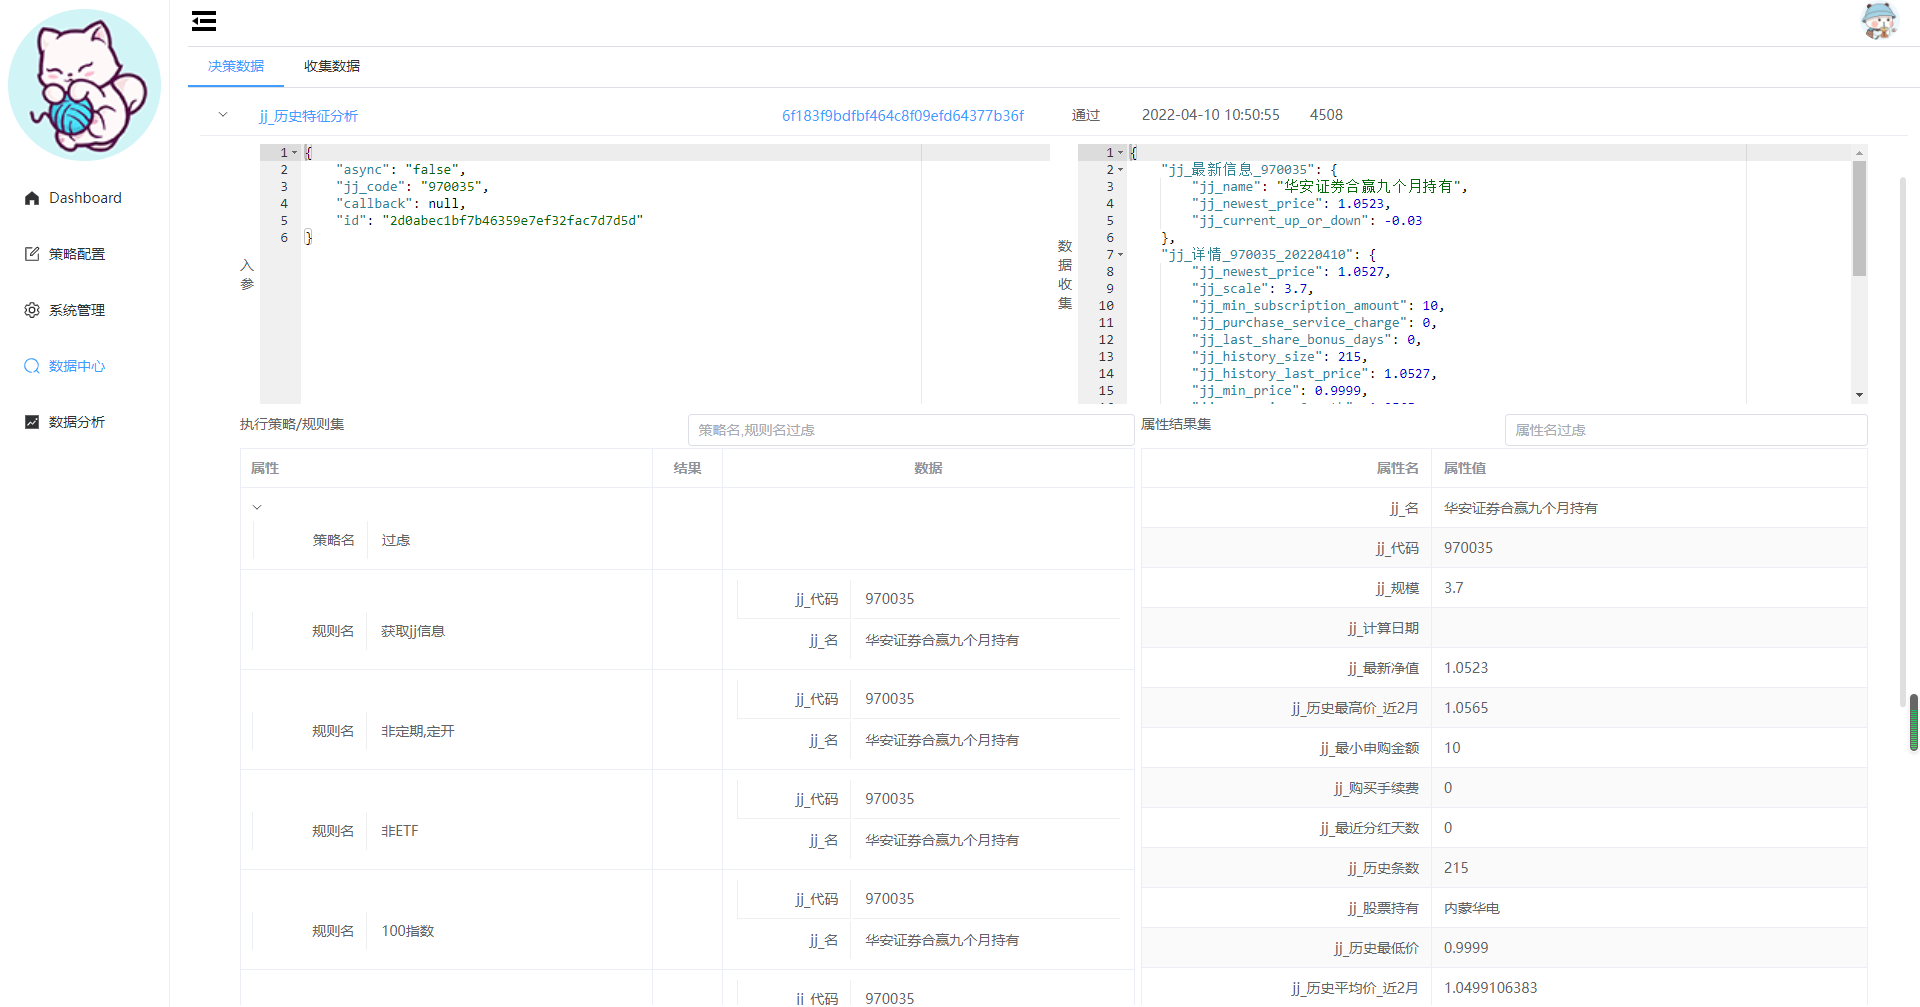Click the jj_计算日期 attribute name
This screenshot has width=1920, height=1007.
coord(1383,628)
